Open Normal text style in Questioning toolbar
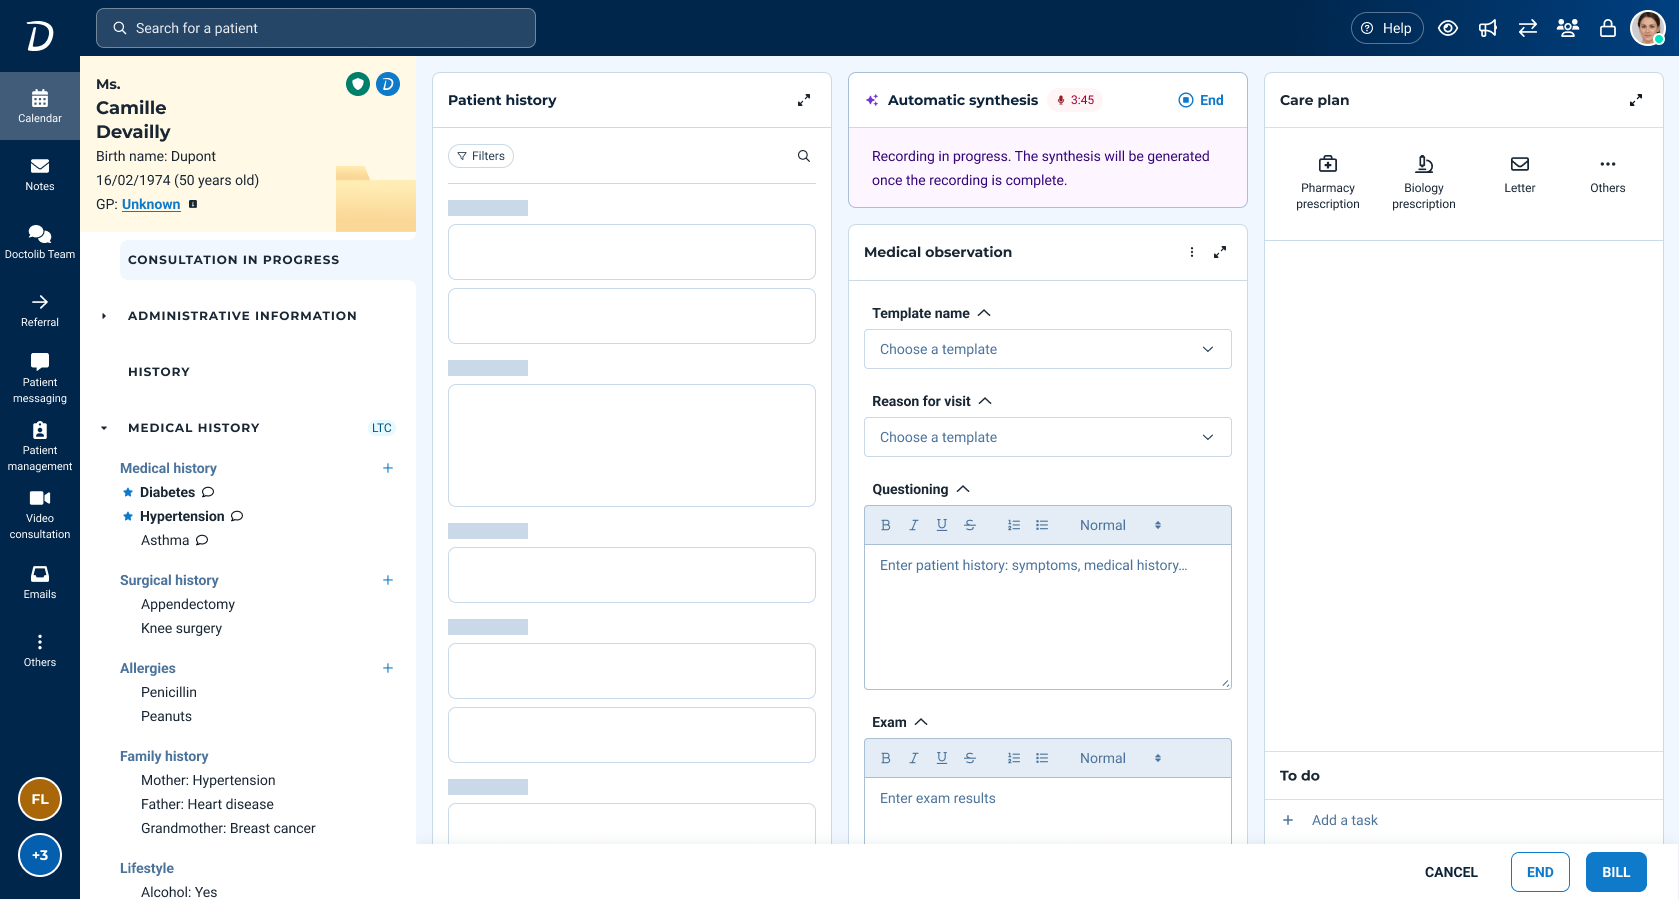This screenshot has height=900, width=1679. point(1120,525)
